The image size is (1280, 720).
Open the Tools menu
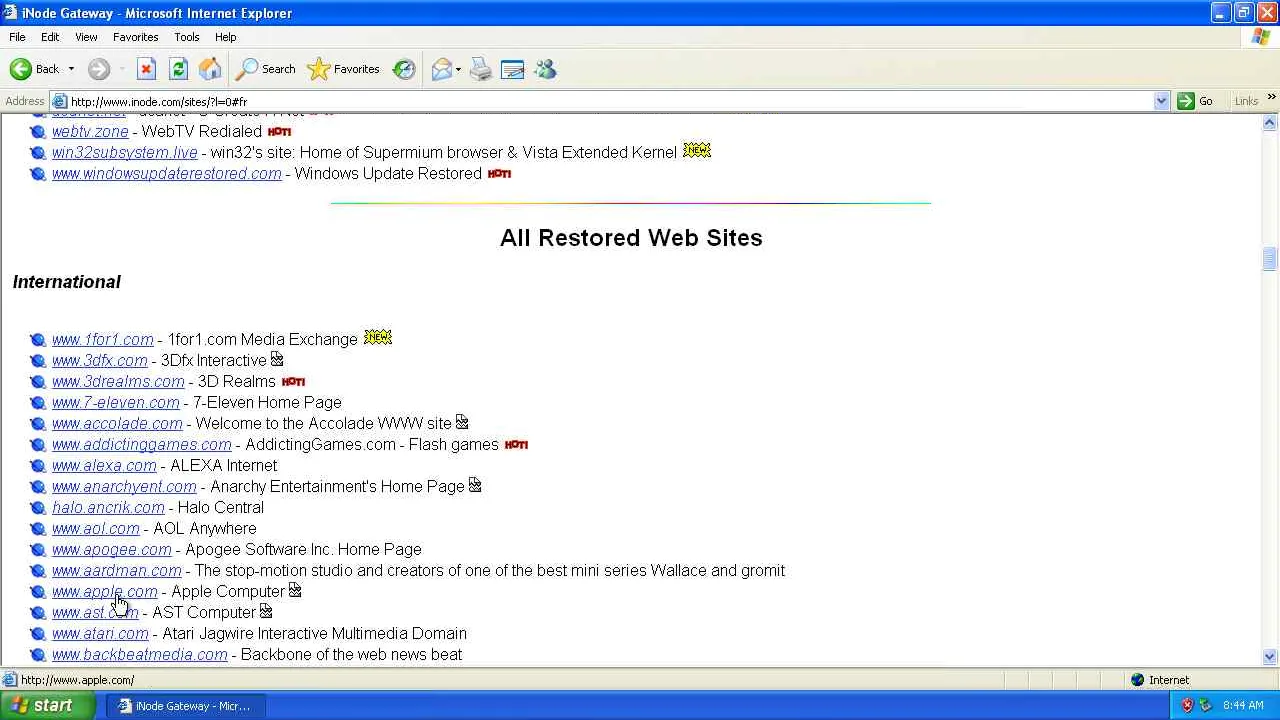[187, 37]
